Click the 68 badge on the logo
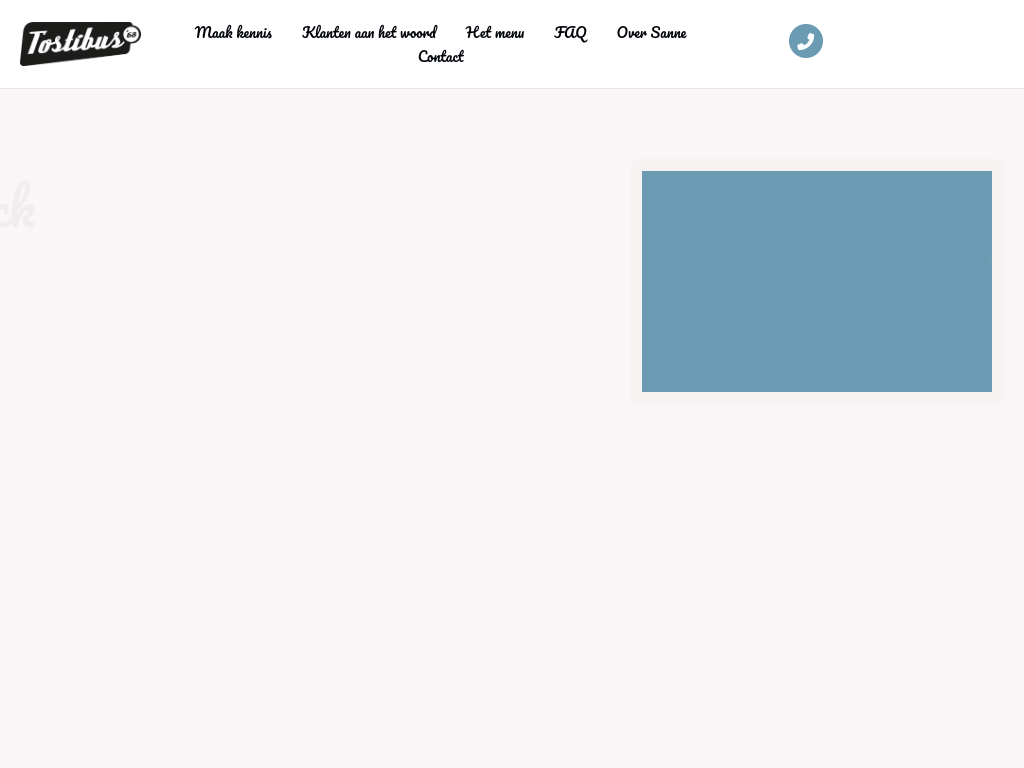This screenshot has width=1024, height=768. (131, 35)
